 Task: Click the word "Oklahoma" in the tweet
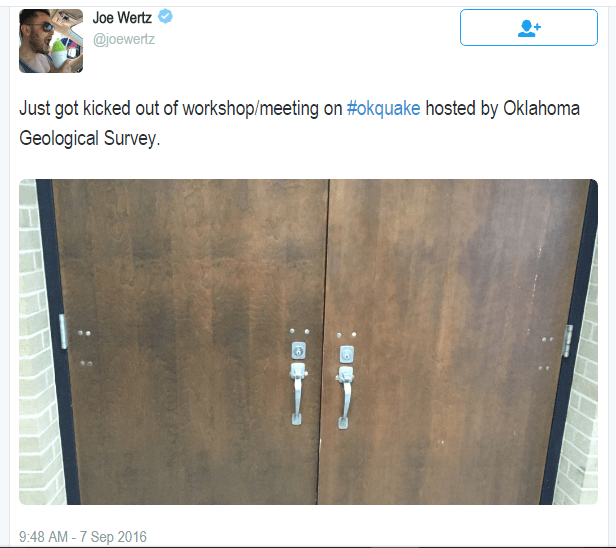coord(541,108)
